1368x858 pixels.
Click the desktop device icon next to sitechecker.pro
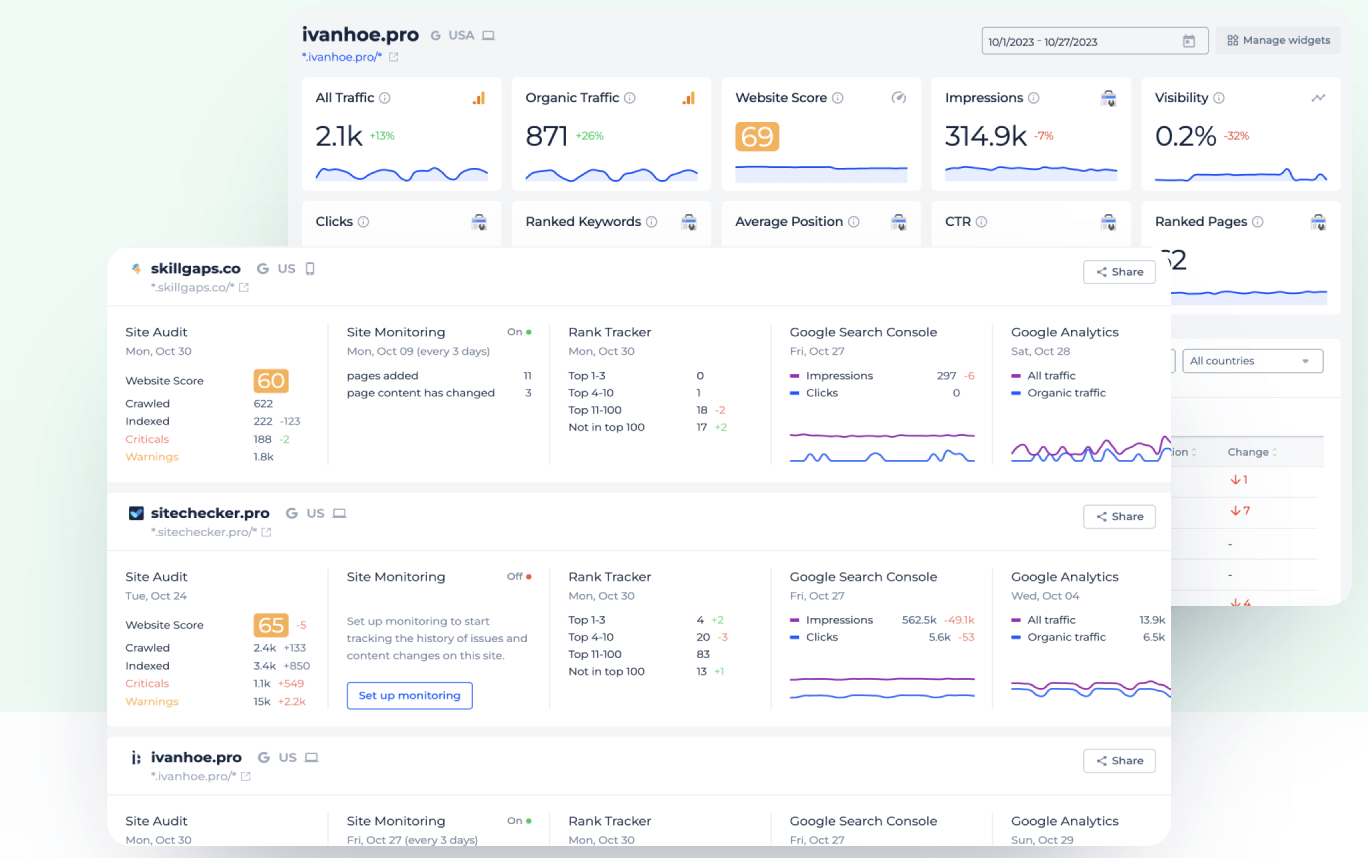tap(339, 513)
